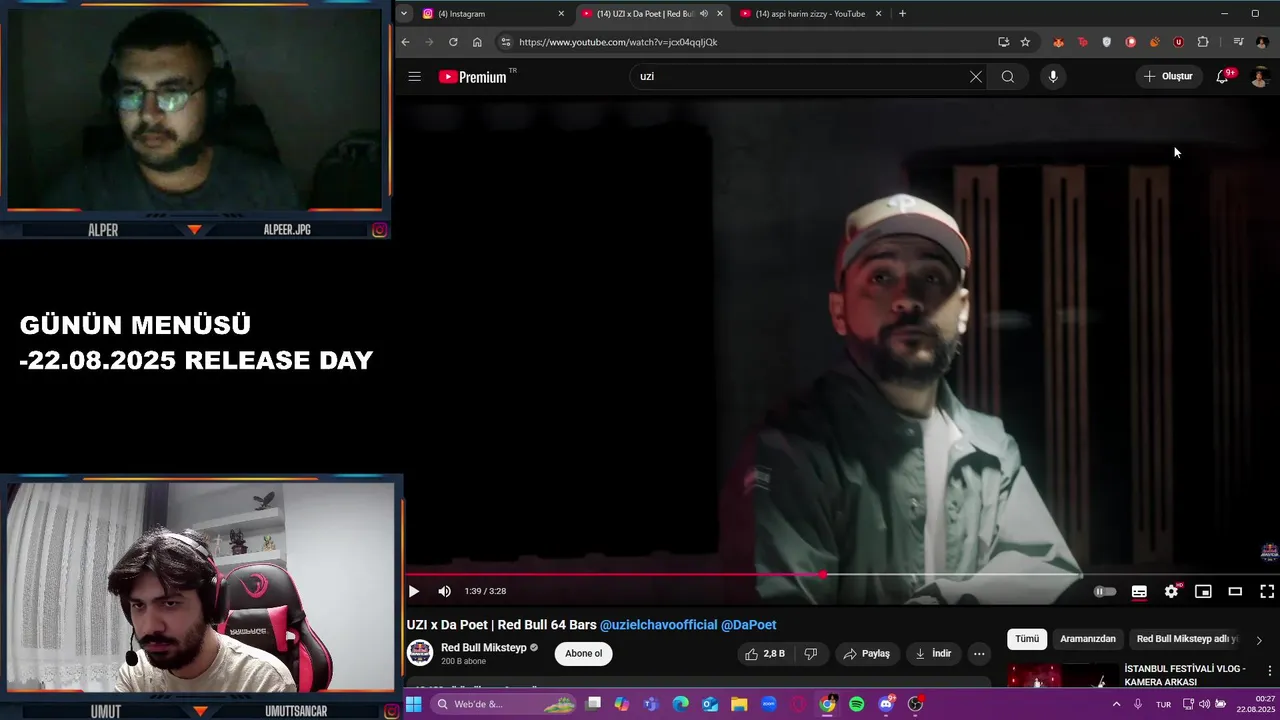
Task: Open options for İSTANBUL FESTİVALİ VLOG video
Action: tap(1270, 671)
